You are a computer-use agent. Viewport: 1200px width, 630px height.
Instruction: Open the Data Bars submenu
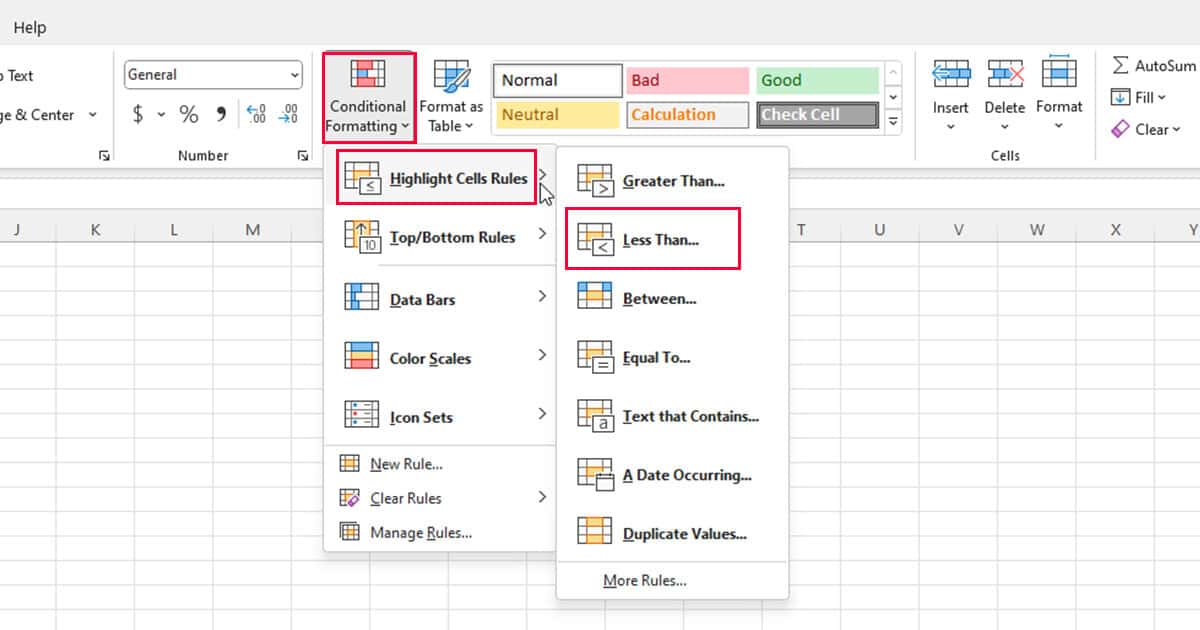point(441,298)
